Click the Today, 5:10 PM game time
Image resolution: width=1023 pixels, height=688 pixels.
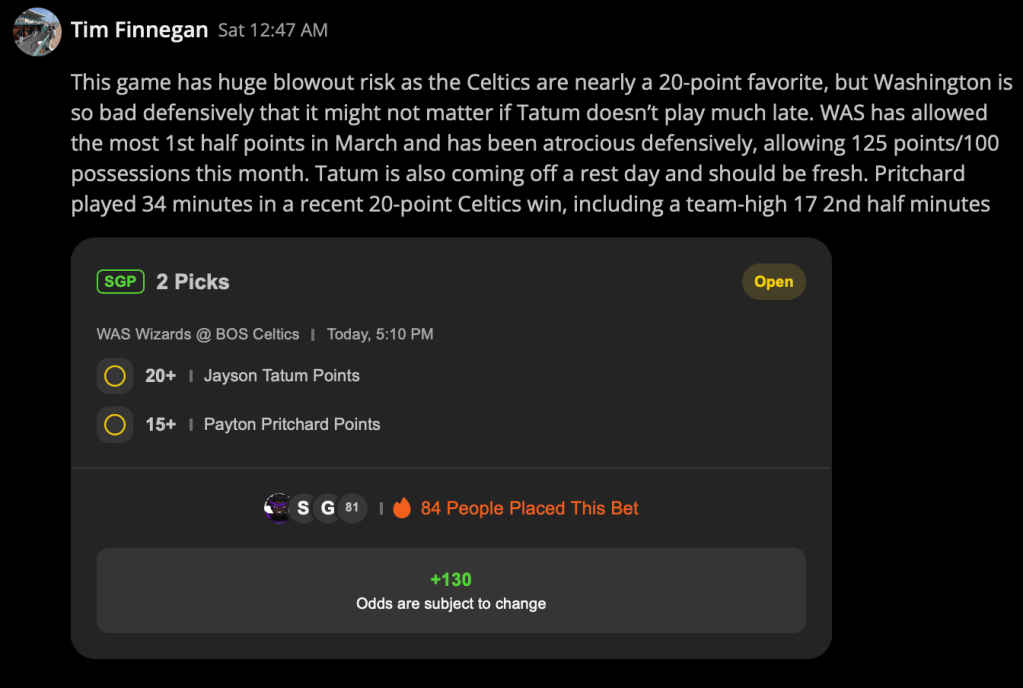click(x=380, y=335)
